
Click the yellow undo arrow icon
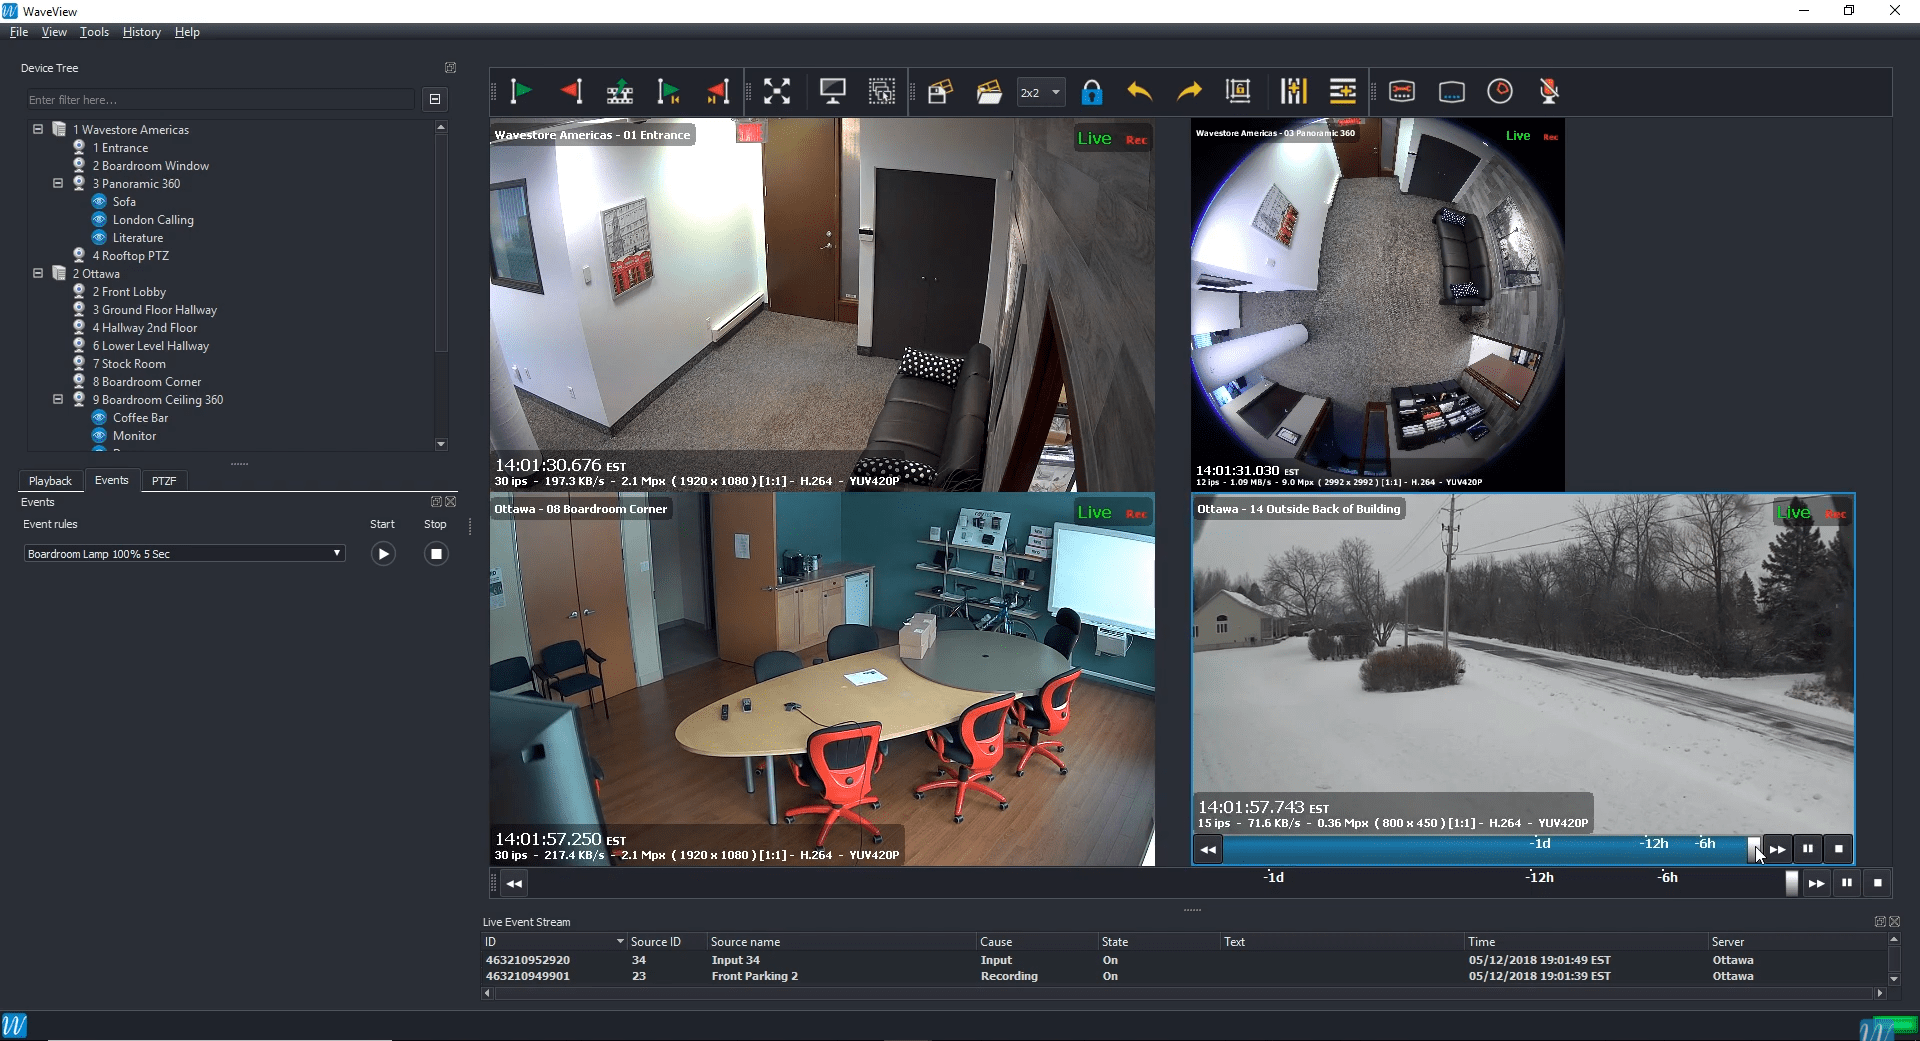click(1139, 92)
